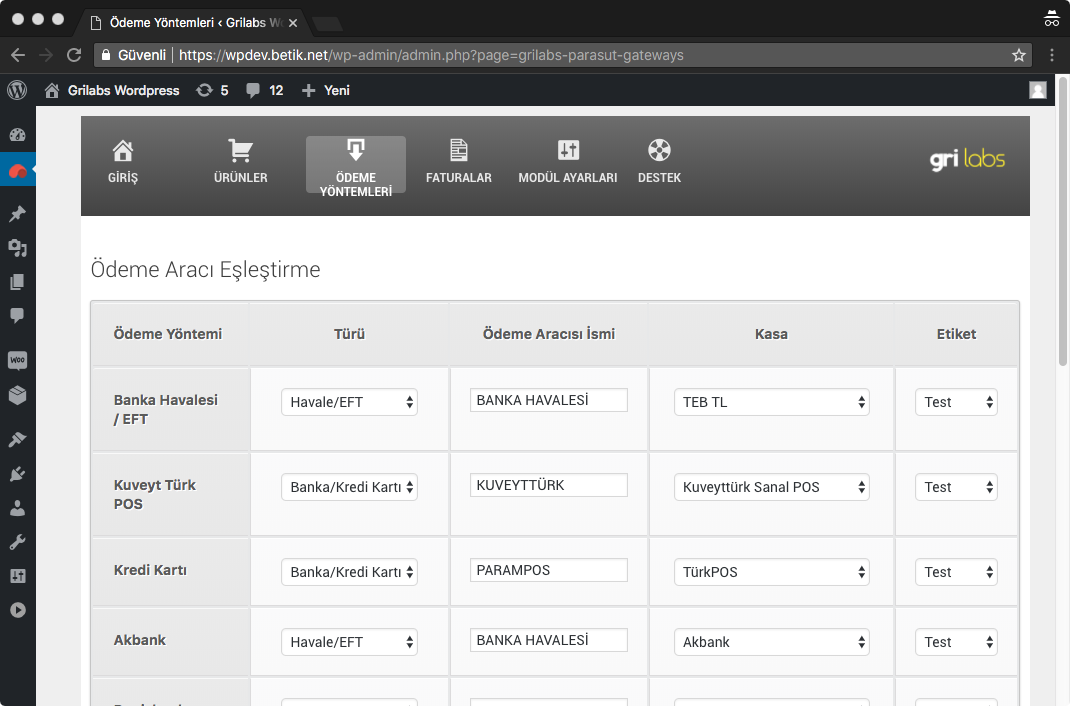The height and width of the screenshot is (706, 1070).
Task: Click the PARAMPOS payment name input field
Action: point(548,570)
